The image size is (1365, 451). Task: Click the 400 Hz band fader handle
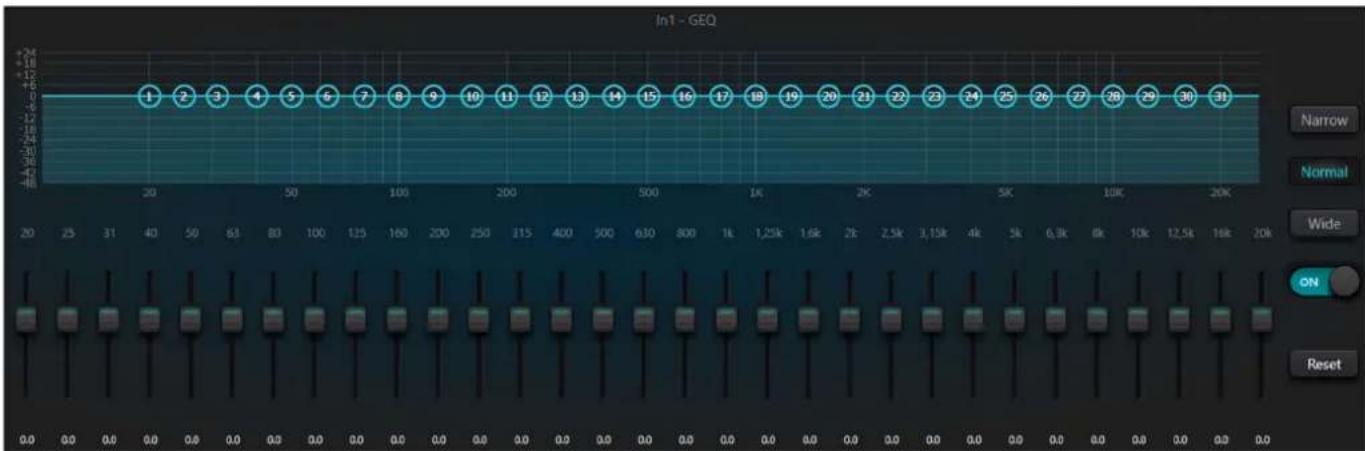click(562, 320)
